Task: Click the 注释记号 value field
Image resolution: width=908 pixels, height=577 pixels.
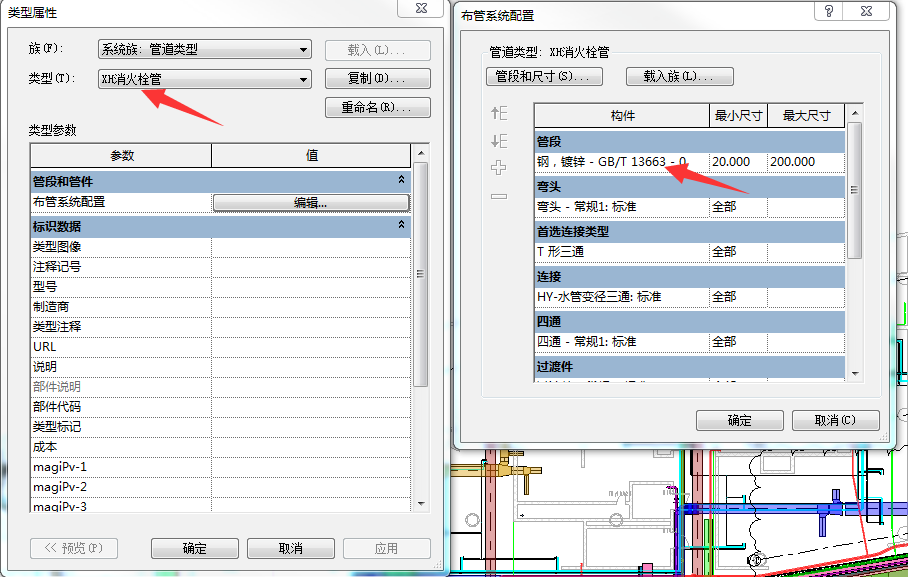Action: 311,267
